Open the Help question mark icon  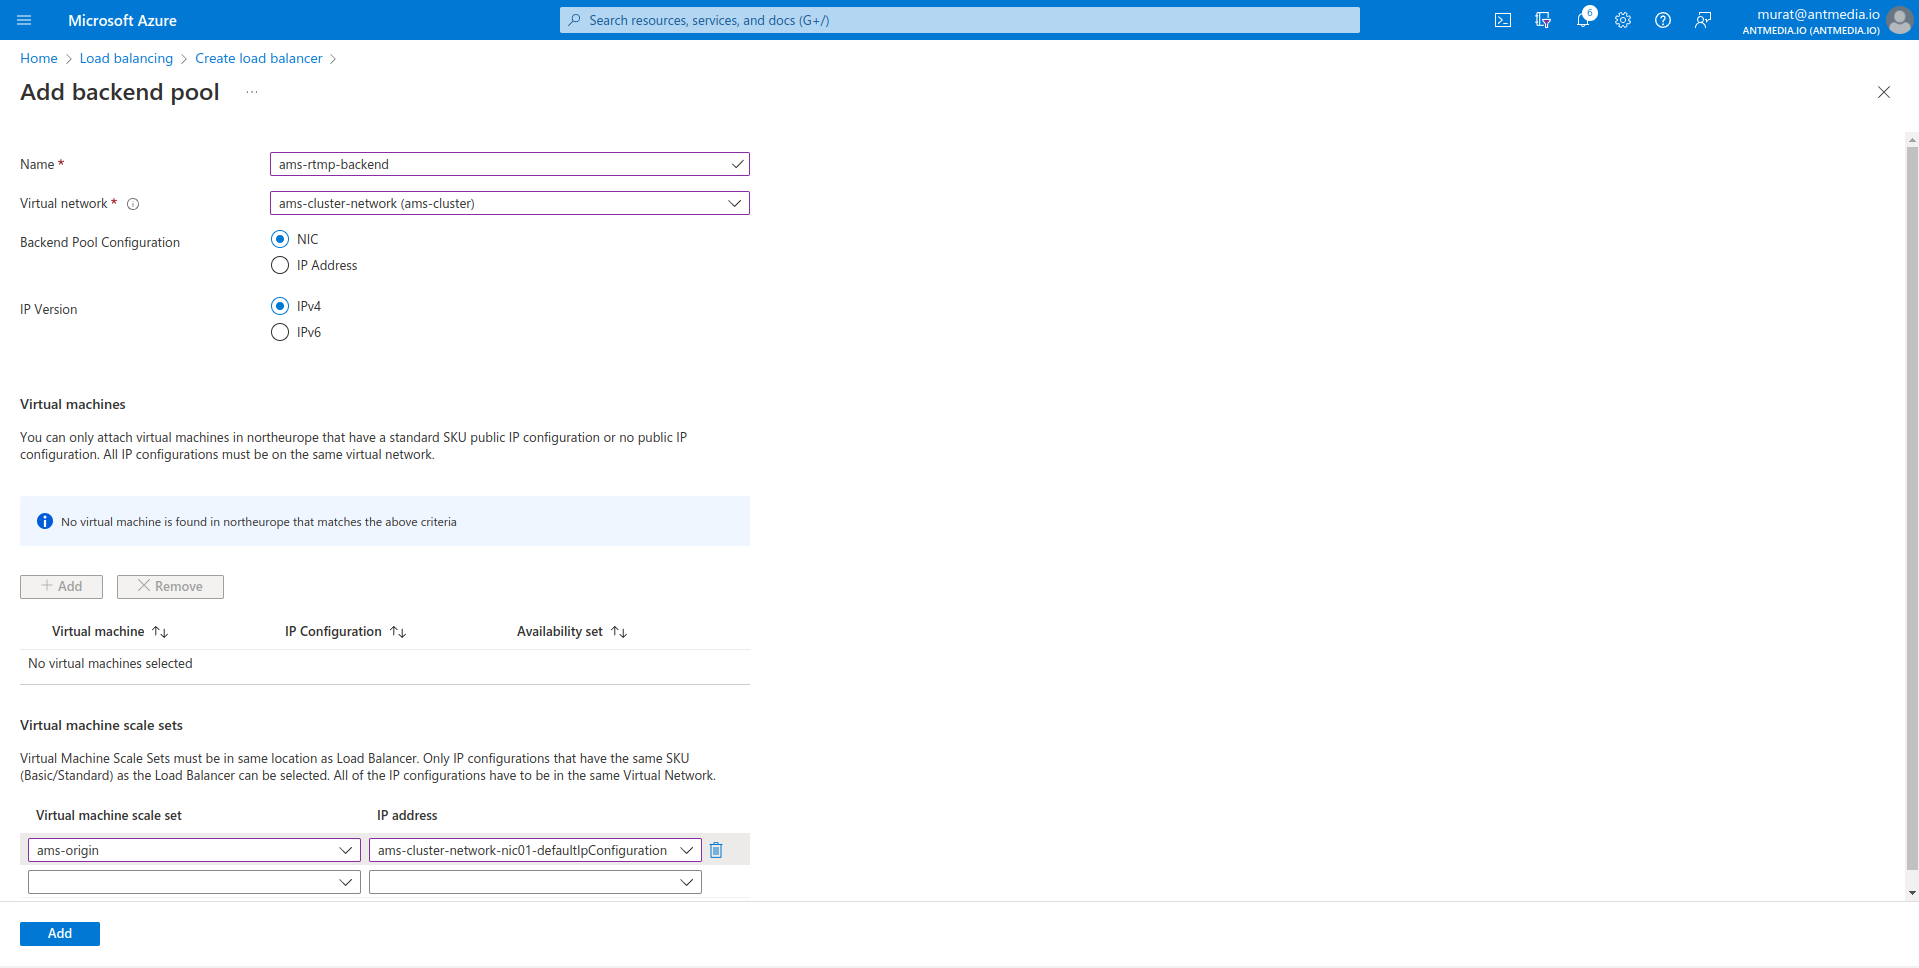pyautogui.click(x=1663, y=20)
